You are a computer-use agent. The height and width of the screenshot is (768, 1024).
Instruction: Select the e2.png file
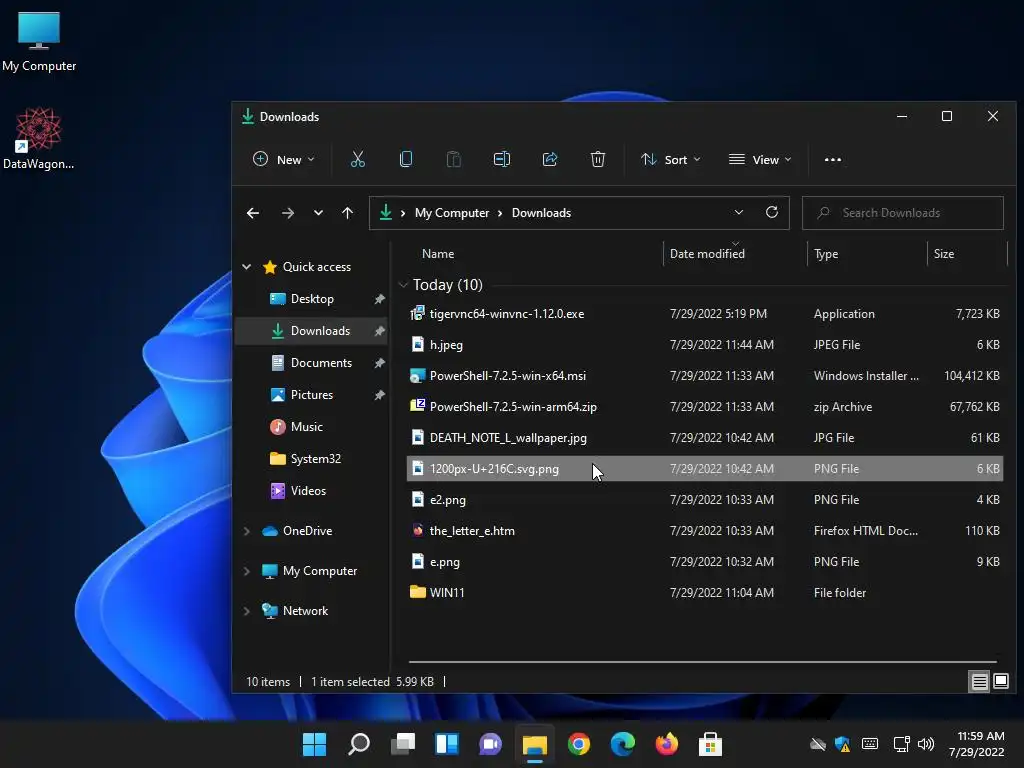[705, 500]
